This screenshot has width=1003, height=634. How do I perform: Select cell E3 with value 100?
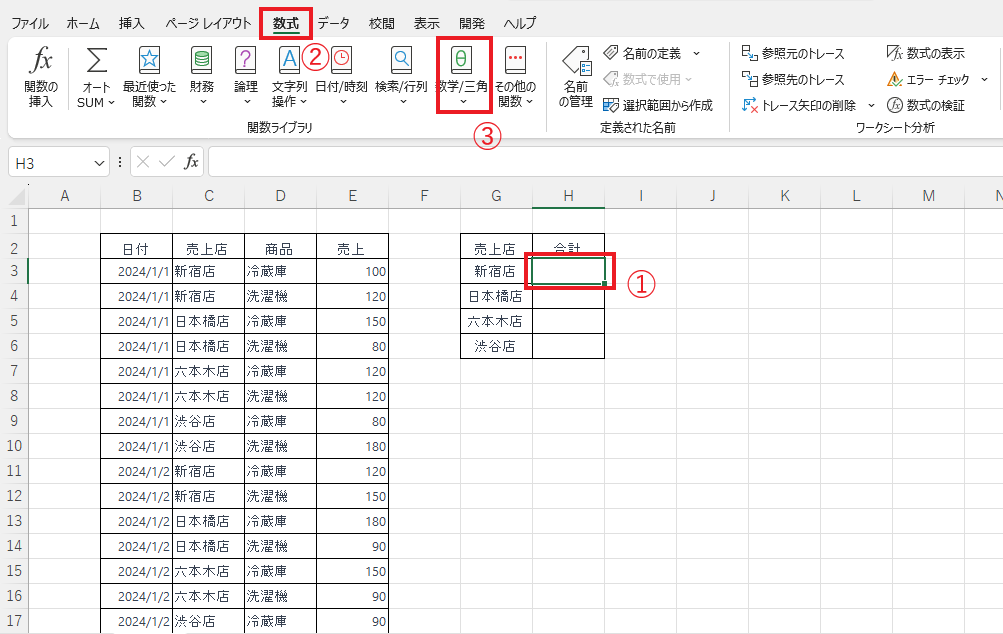[x=352, y=271]
